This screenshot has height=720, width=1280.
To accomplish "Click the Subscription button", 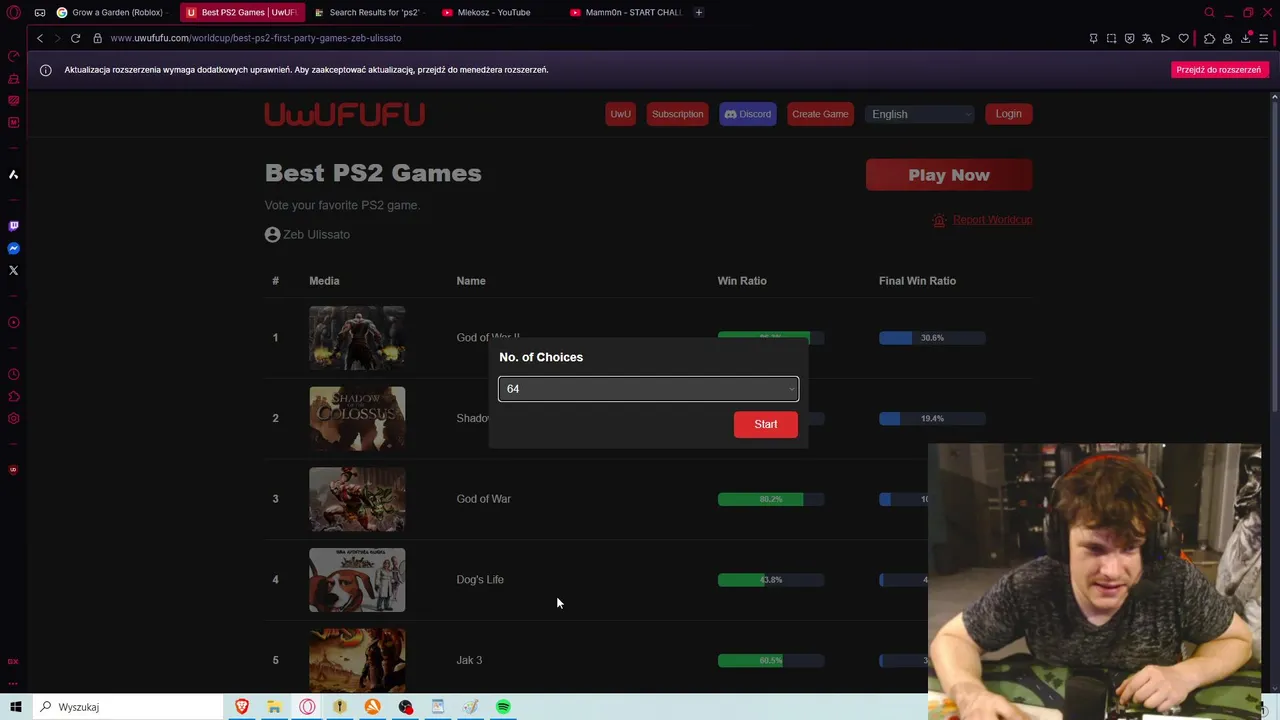I will click(x=678, y=114).
